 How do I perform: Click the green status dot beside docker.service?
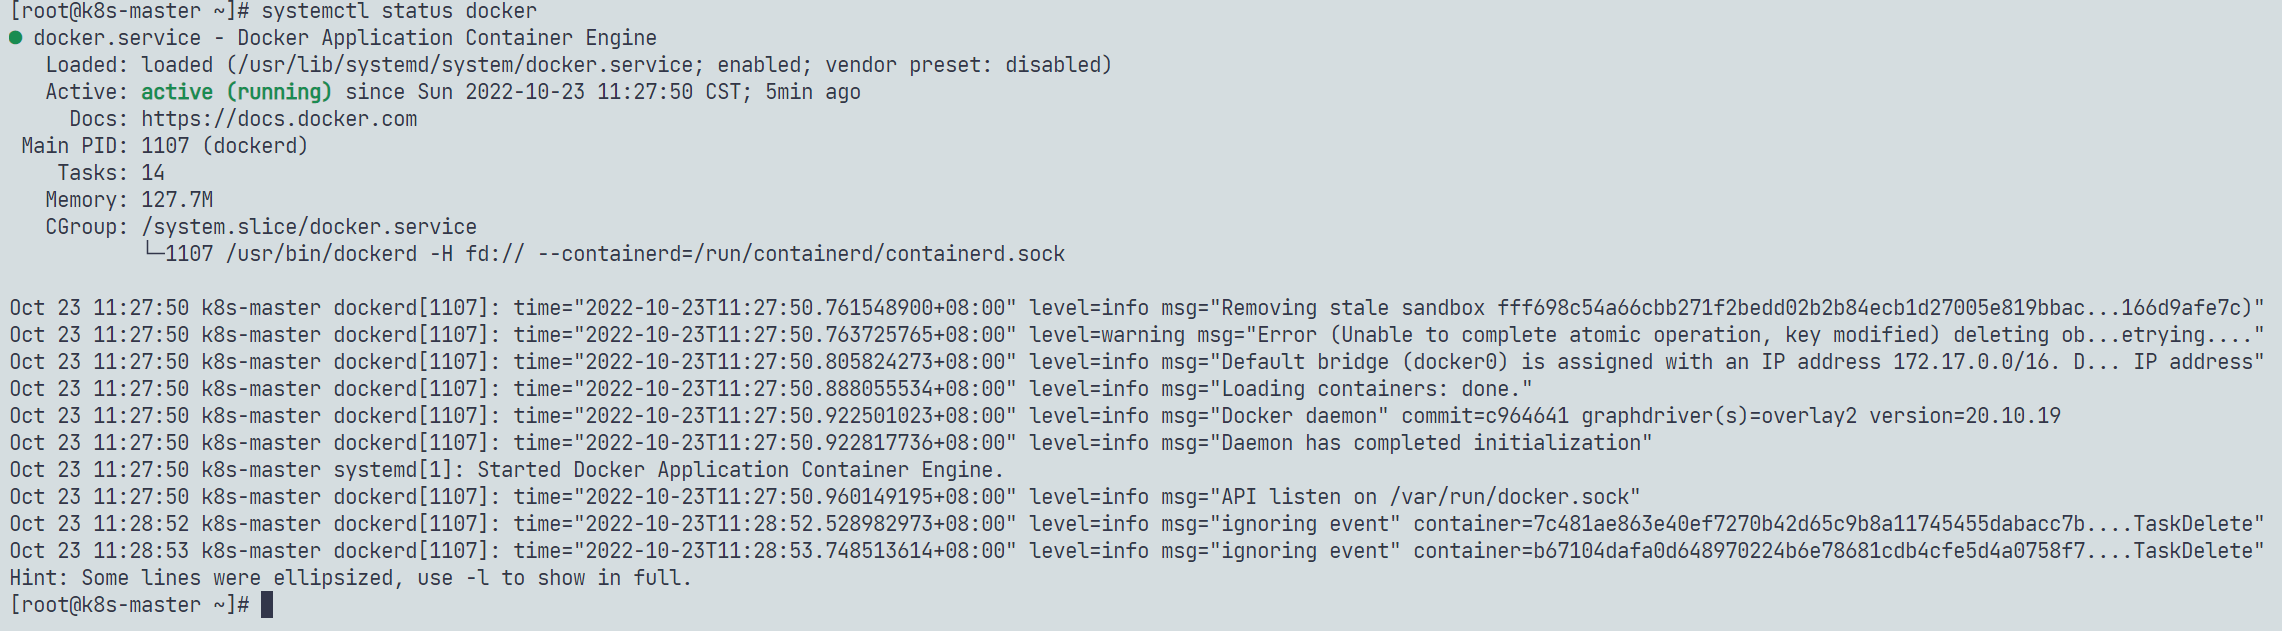(16, 38)
